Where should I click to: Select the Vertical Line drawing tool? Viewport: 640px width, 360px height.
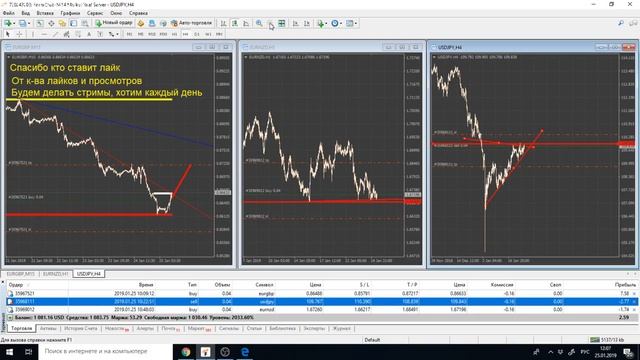33,34
